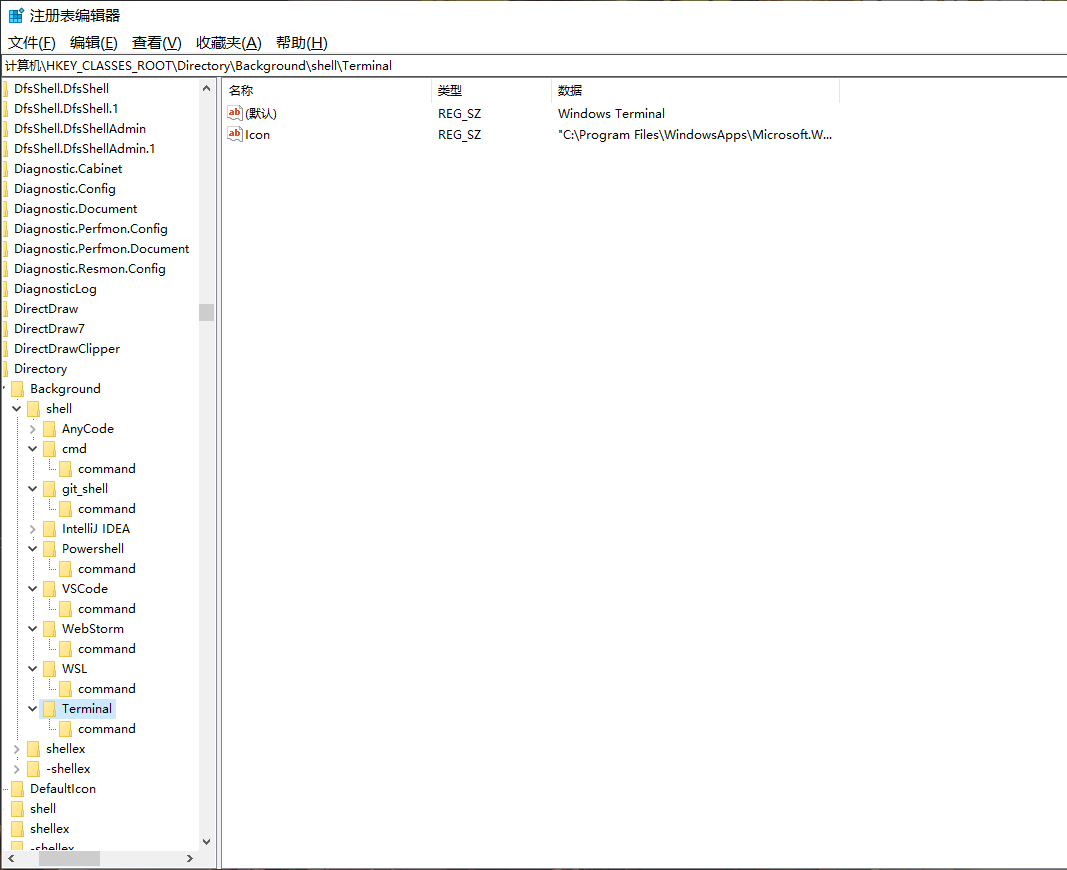This screenshot has width=1067, height=870.
Task: Click folder icon of command under WSL
Action: pos(65,689)
